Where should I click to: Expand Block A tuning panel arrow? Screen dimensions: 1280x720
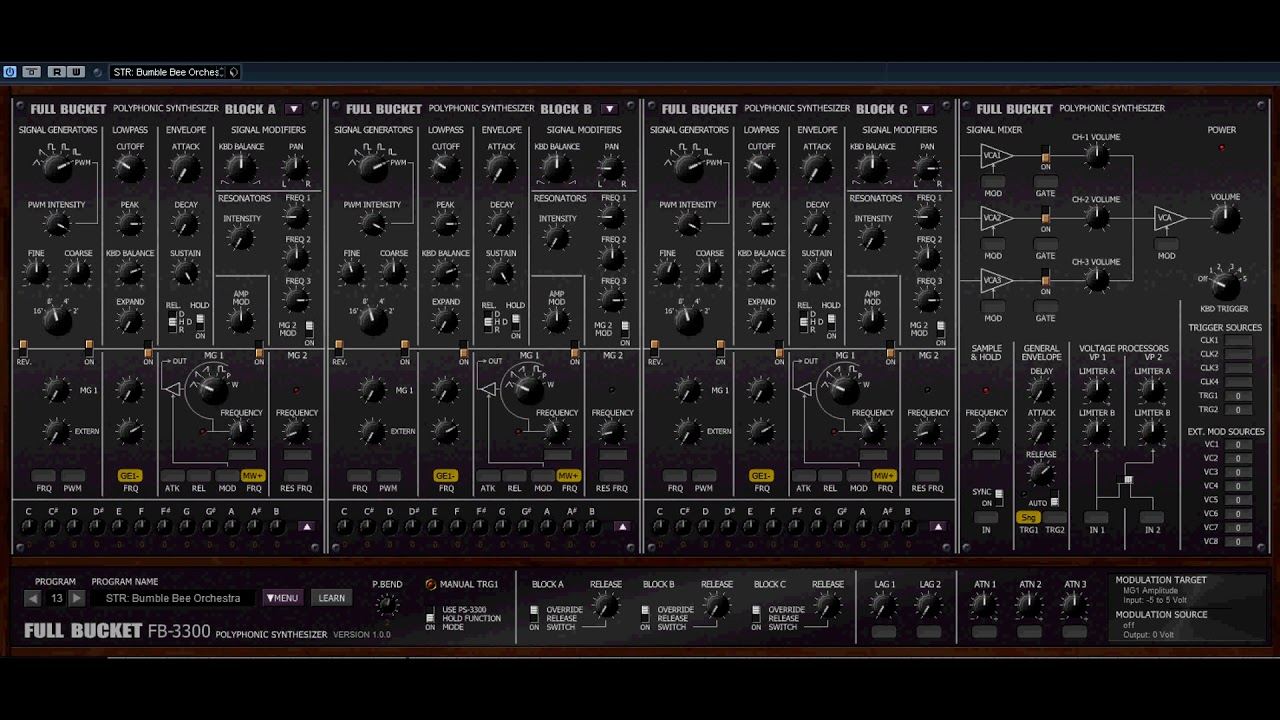click(x=307, y=526)
